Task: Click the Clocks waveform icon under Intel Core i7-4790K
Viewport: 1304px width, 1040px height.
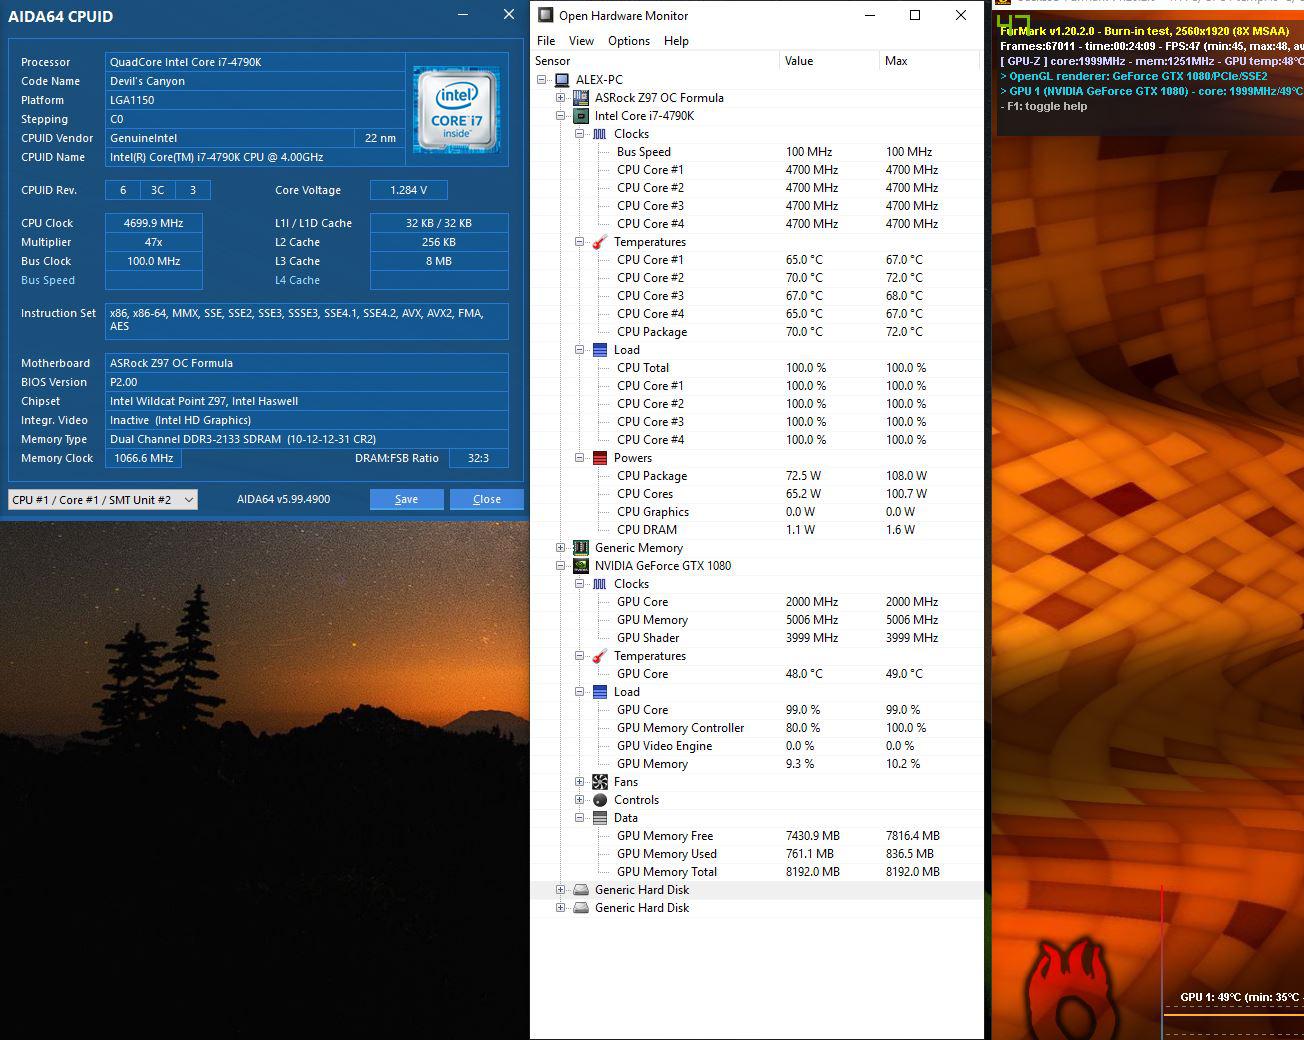Action: point(599,134)
